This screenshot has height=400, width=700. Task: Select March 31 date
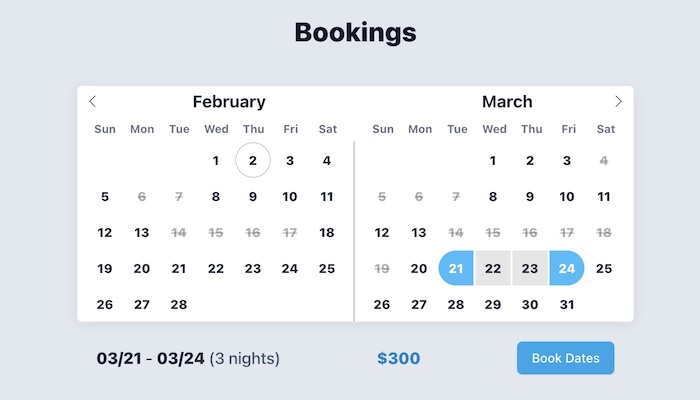567,304
